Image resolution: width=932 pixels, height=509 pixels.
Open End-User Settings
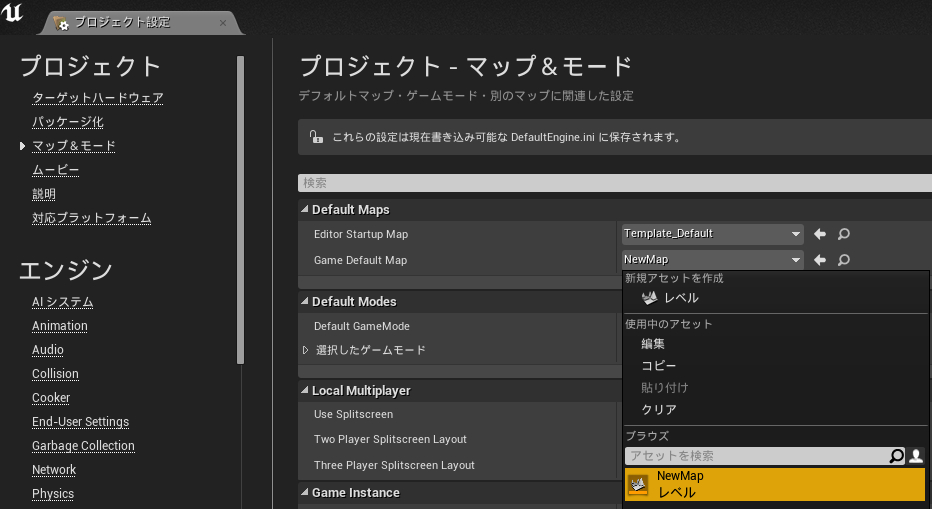80,422
